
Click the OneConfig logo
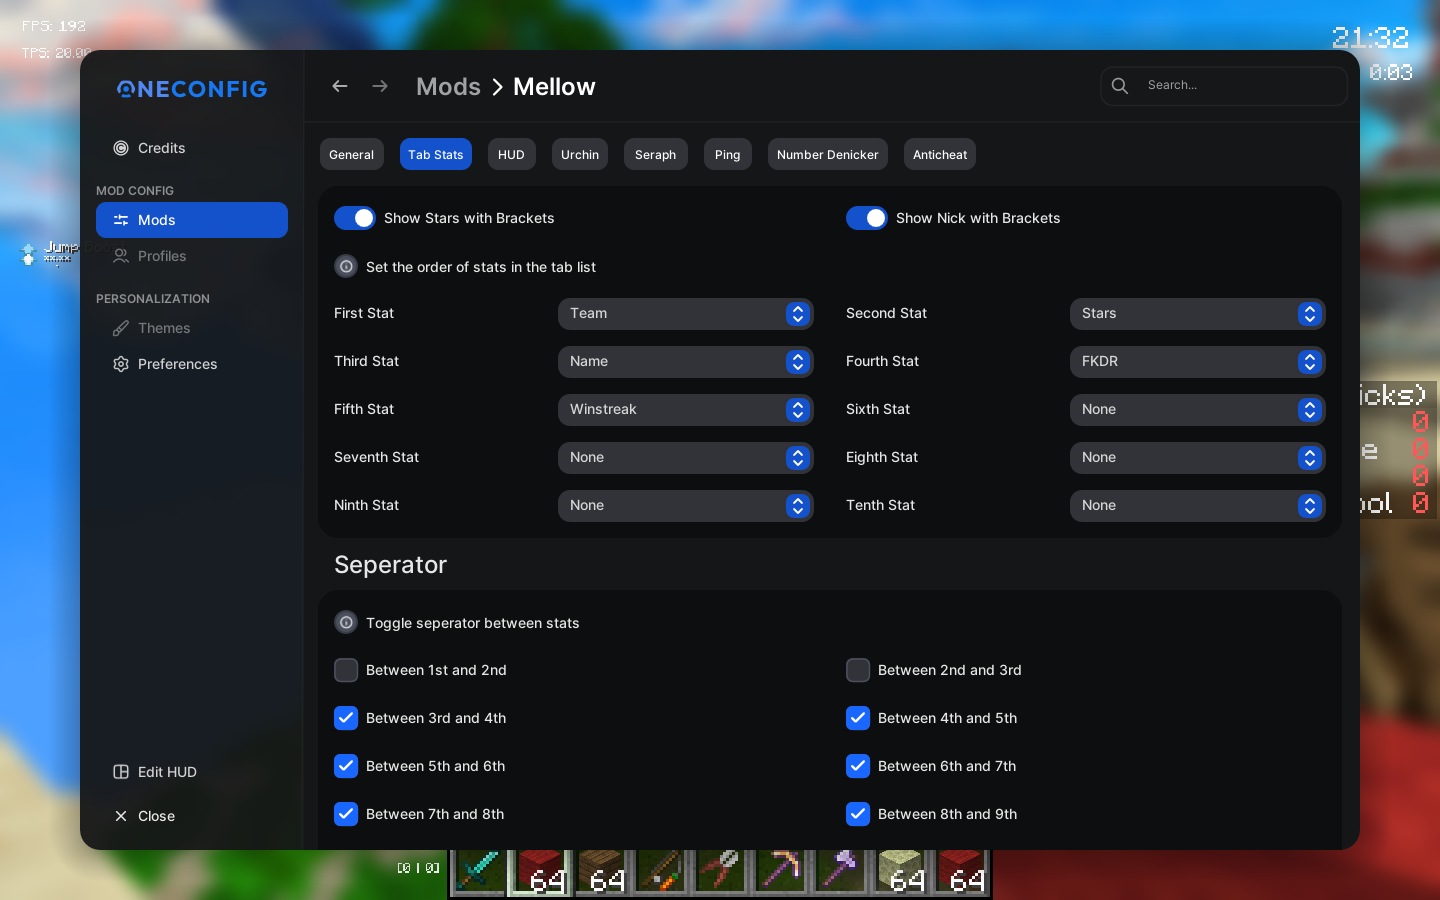[192, 89]
